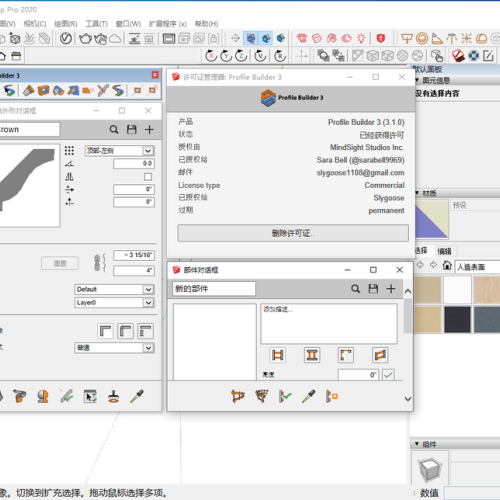This screenshot has width=500, height=500.
Task: Click the 3D cube component thumbnail
Action: [x=430, y=469]
